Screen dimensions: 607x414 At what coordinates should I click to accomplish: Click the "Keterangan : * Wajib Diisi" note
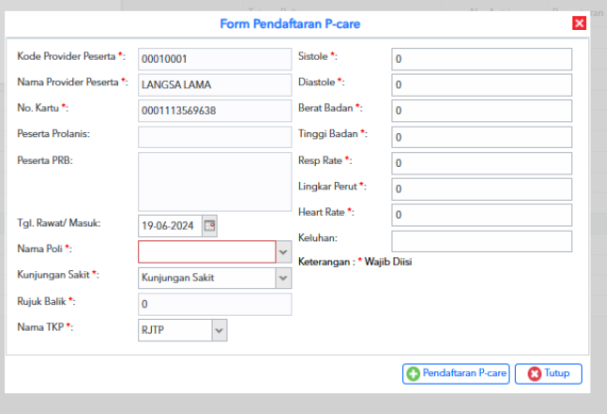click(355, 262)
